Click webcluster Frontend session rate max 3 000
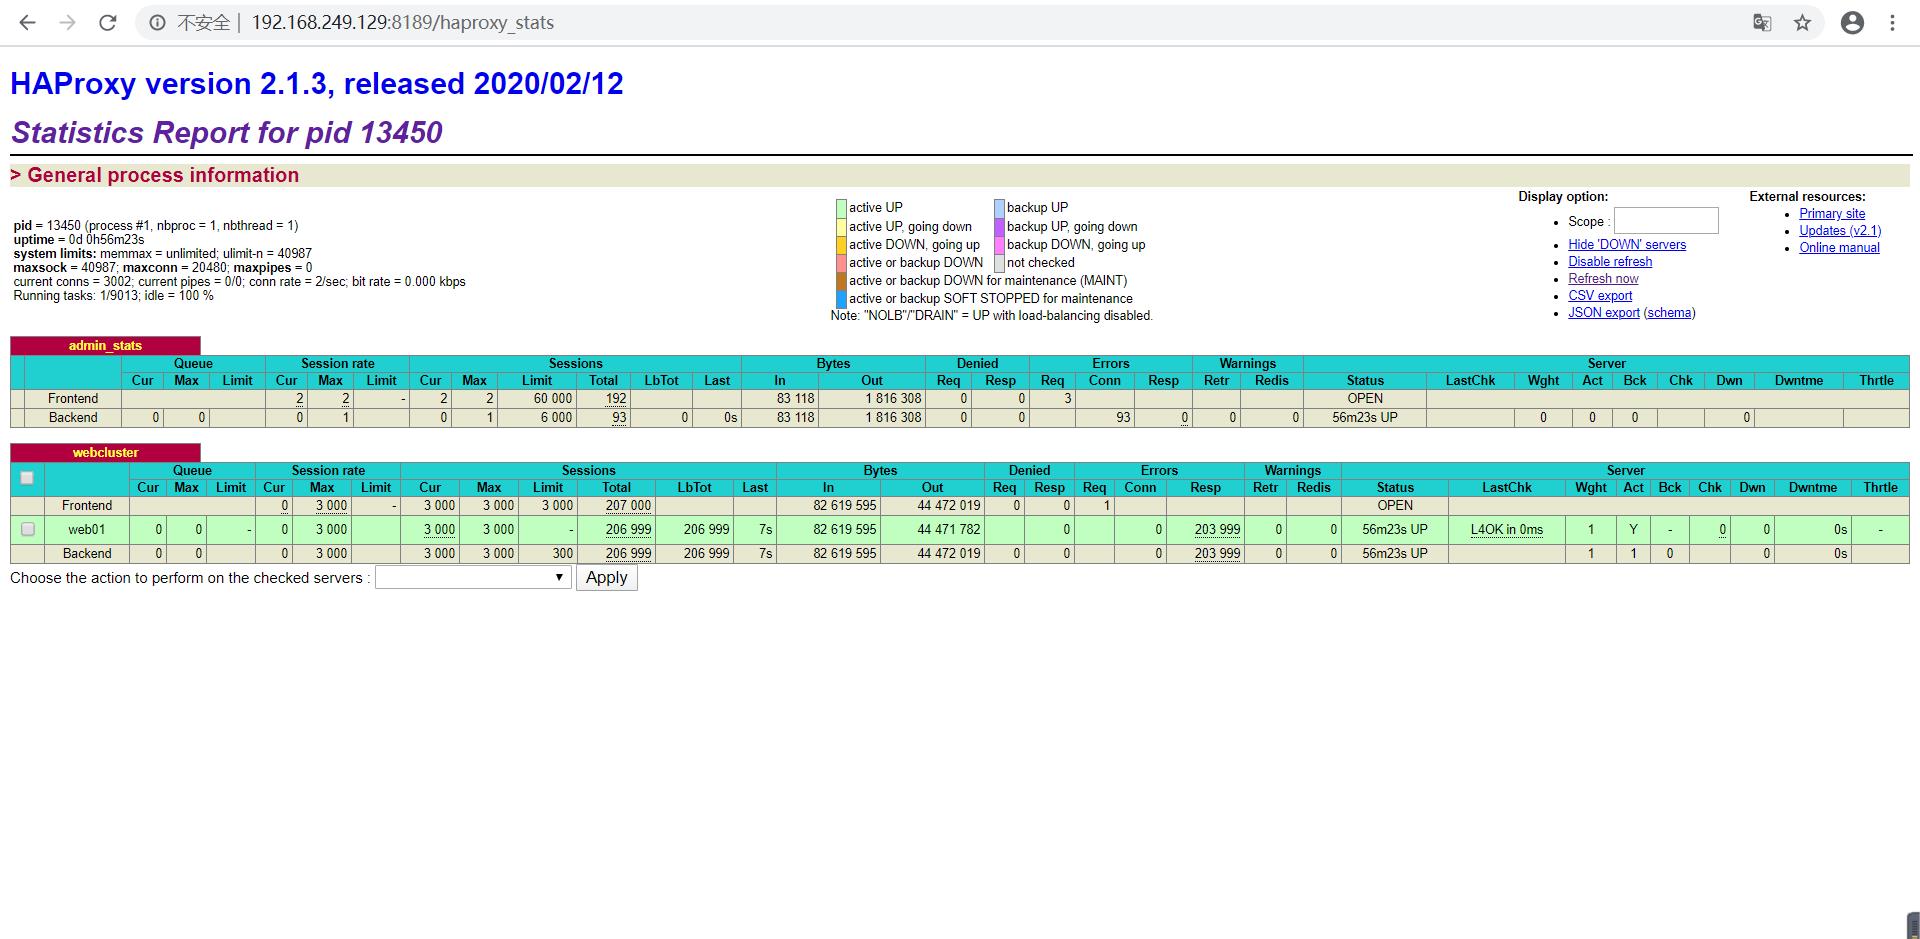 tap(331, 506)
